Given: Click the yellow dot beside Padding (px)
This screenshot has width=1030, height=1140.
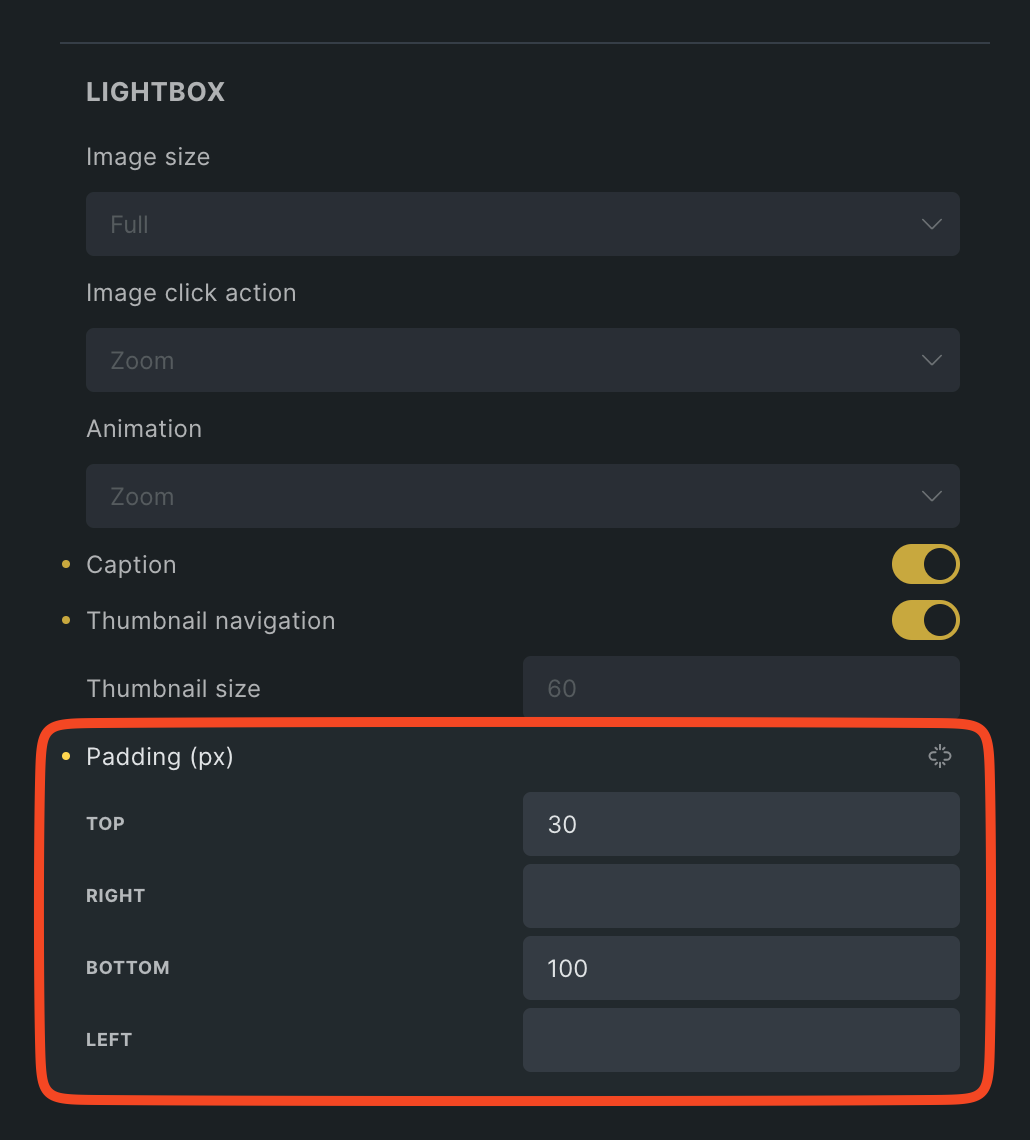Looking at the screenshot, I should tap(66, 756).
